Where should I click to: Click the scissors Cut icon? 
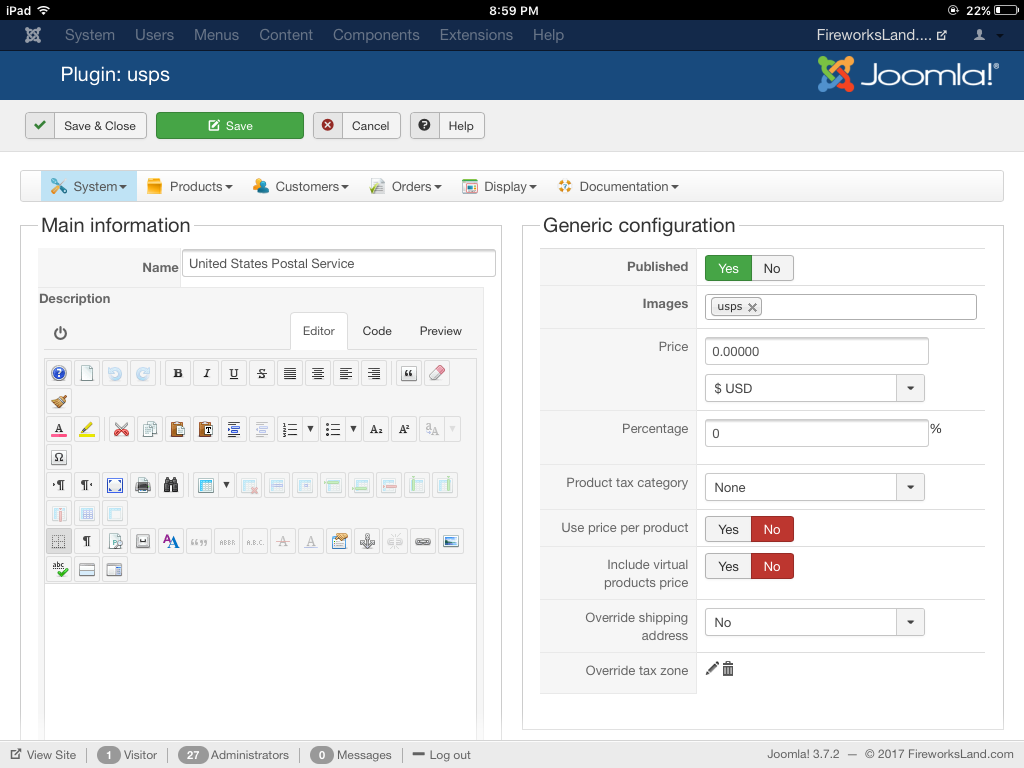click(121, 430)
